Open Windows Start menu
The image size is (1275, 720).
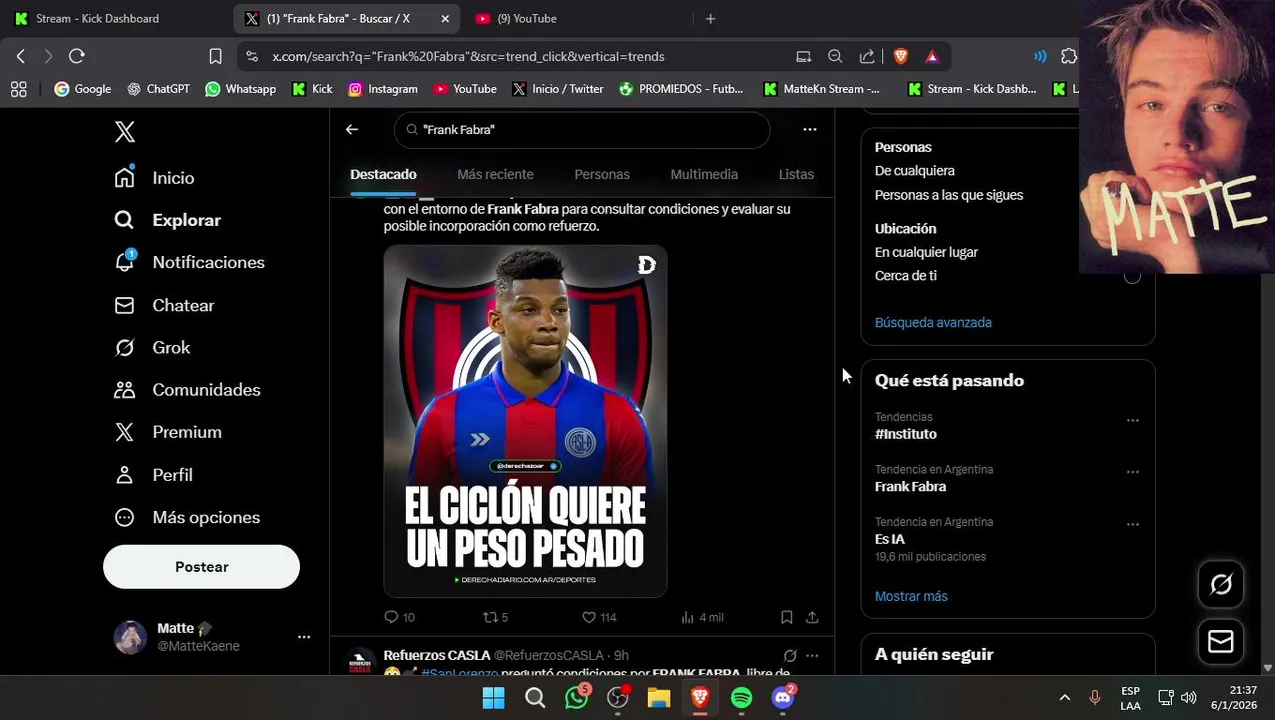[x=493, y=698]
